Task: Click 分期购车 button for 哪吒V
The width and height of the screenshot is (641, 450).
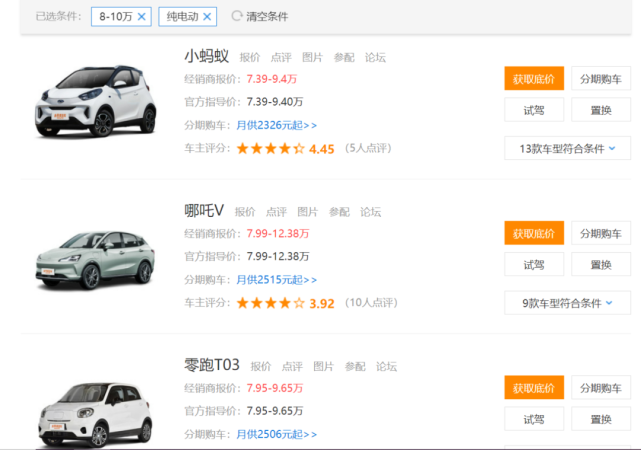Action: tap(601, 233)
